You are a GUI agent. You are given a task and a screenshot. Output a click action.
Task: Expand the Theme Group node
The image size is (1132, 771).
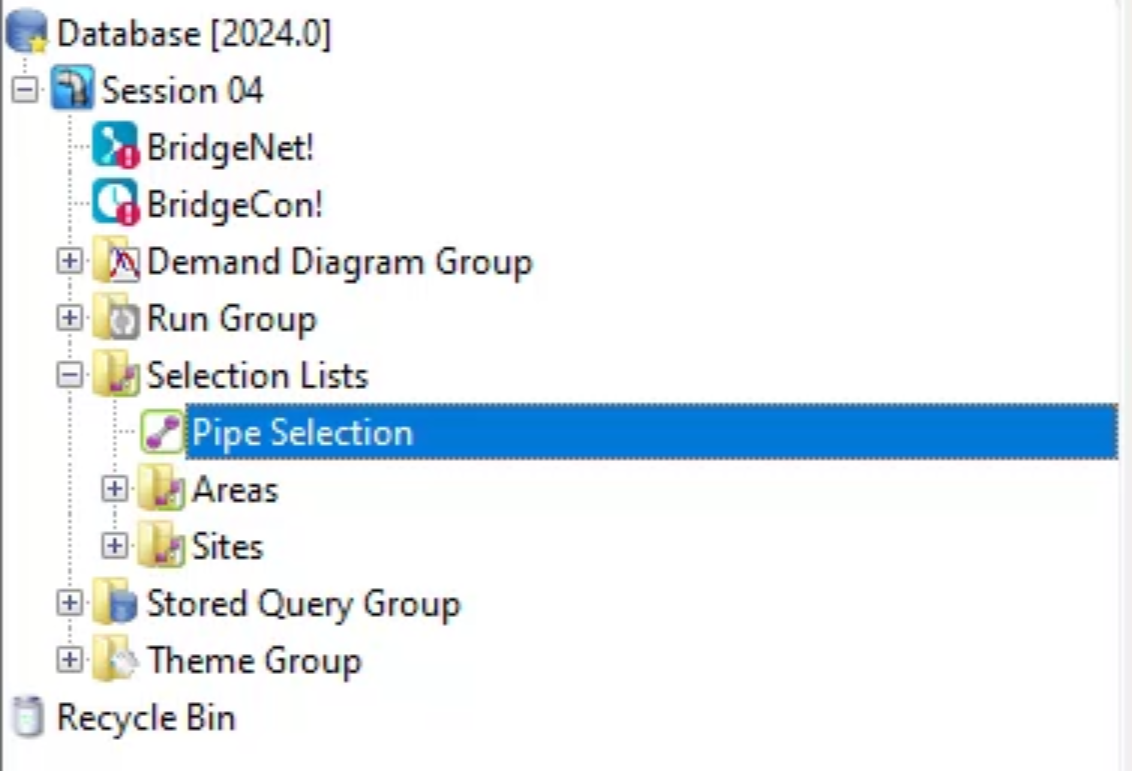(69, 659)
